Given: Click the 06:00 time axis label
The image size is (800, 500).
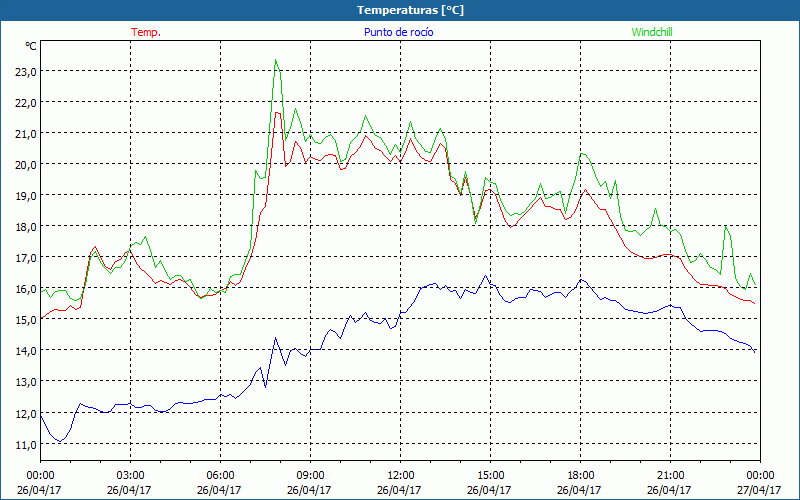Looking at the screenshot, I should click(x=220, y=474).
